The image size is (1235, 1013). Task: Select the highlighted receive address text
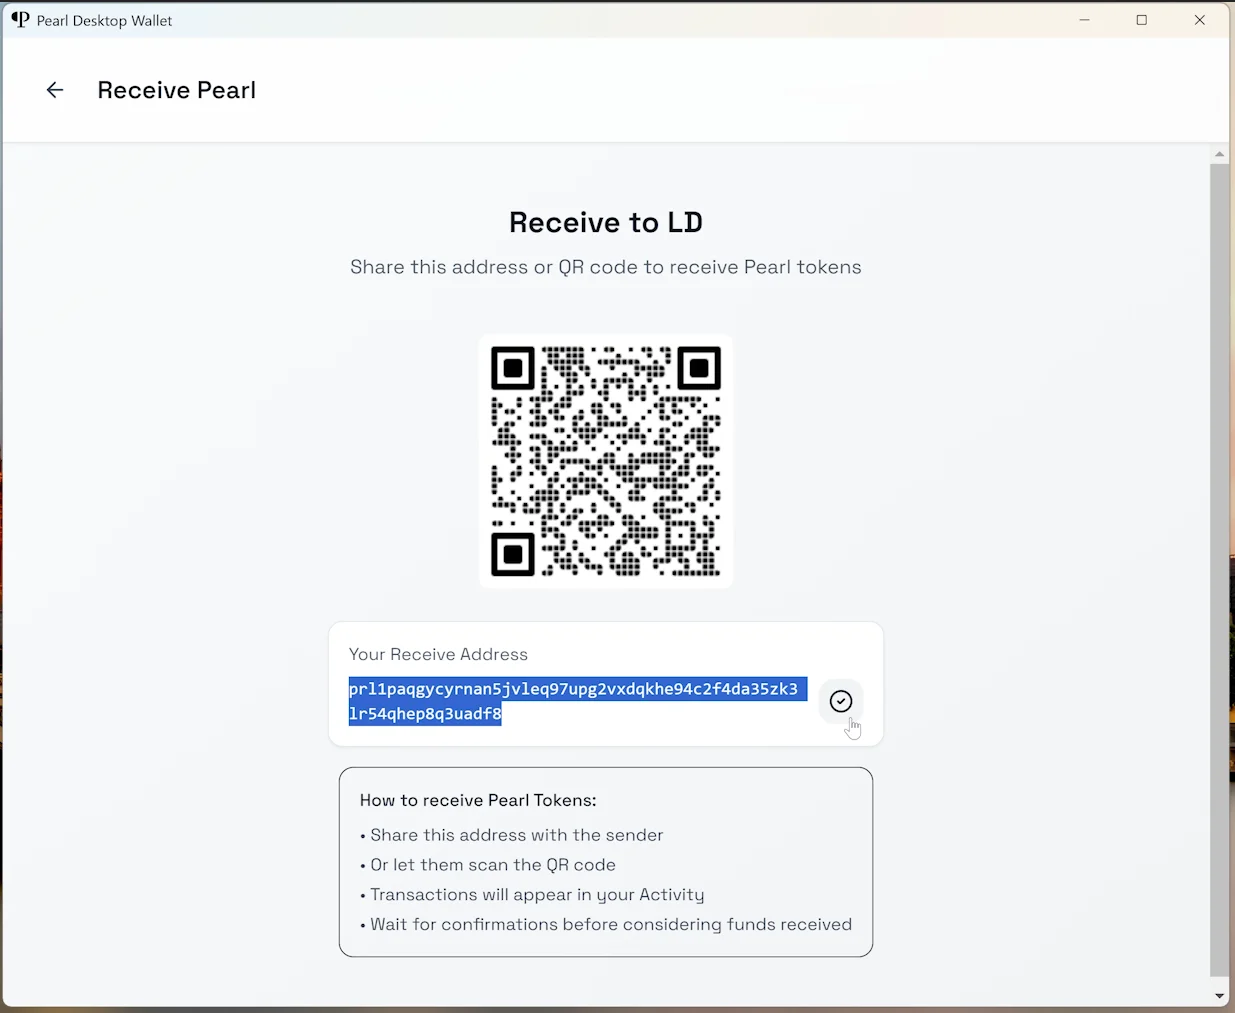(x=577, y=701)
